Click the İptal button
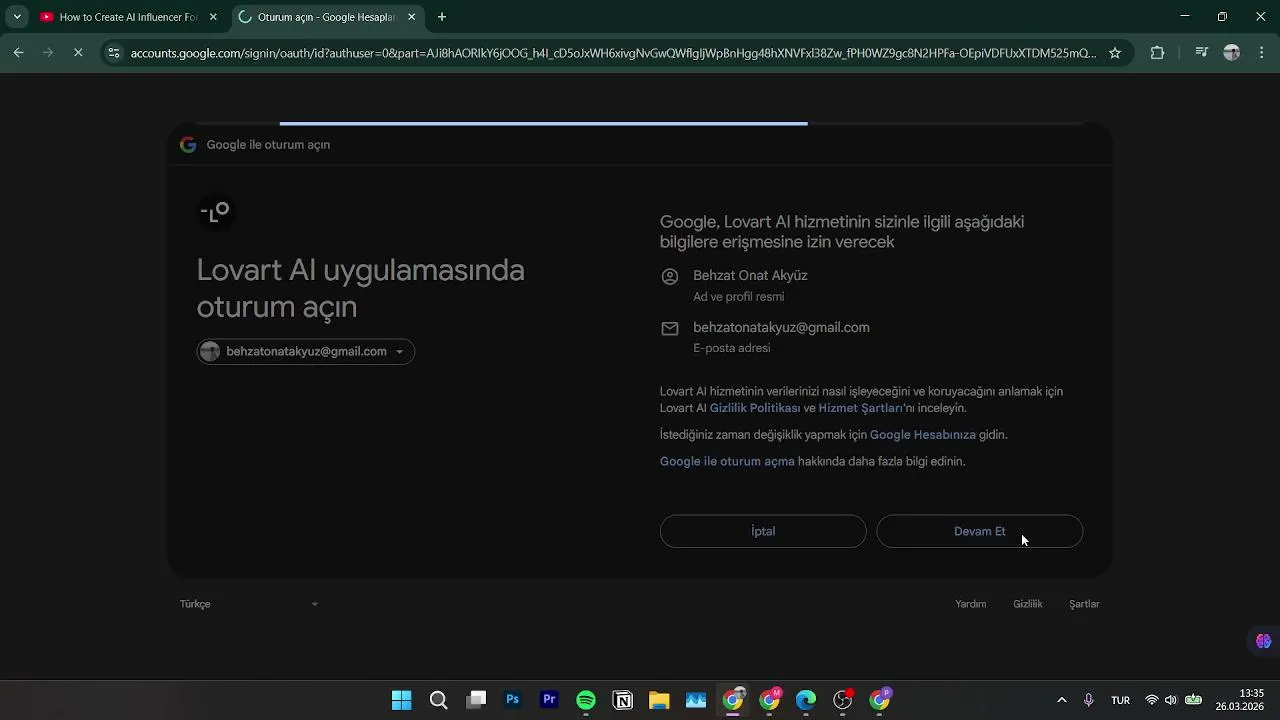This screenshot has width=1280, height=720. point(763,531)
